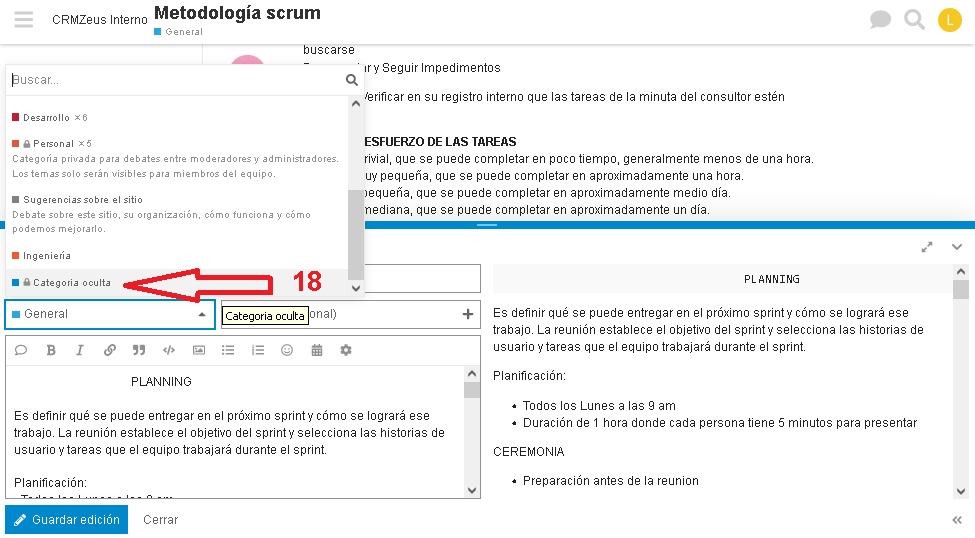Image resolution: width=975 pixels, height=538 pixels.
Task: Hide the preview with double chevron
Action: pos(957,520)
